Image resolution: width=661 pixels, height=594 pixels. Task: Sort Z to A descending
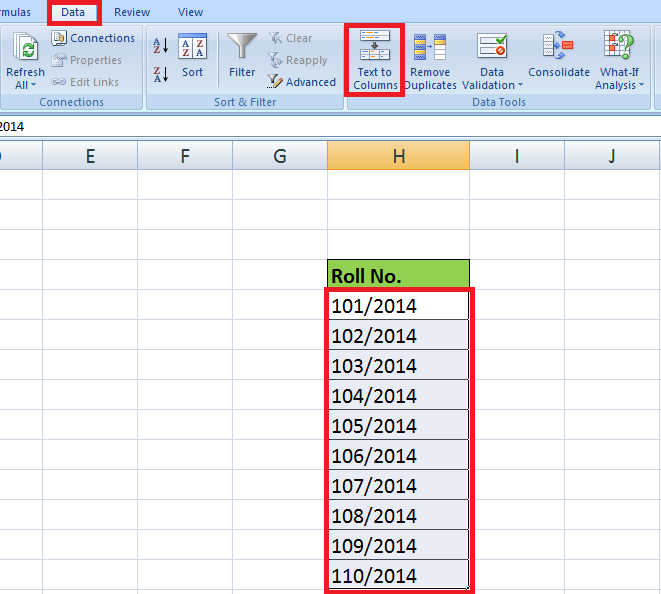(x=161, y=75)
